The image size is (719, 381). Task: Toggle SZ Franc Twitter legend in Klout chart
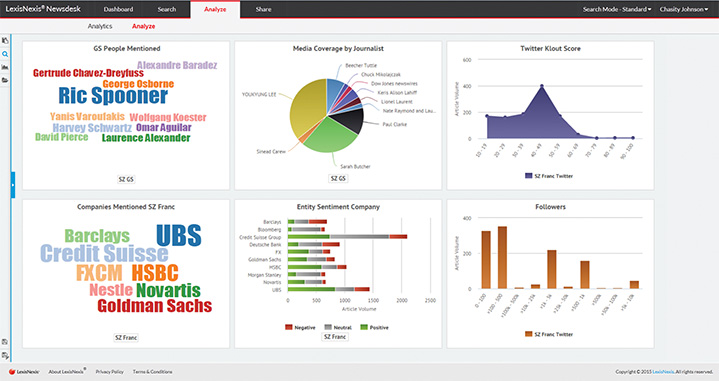pyautogui.click(x=549, y=176)
